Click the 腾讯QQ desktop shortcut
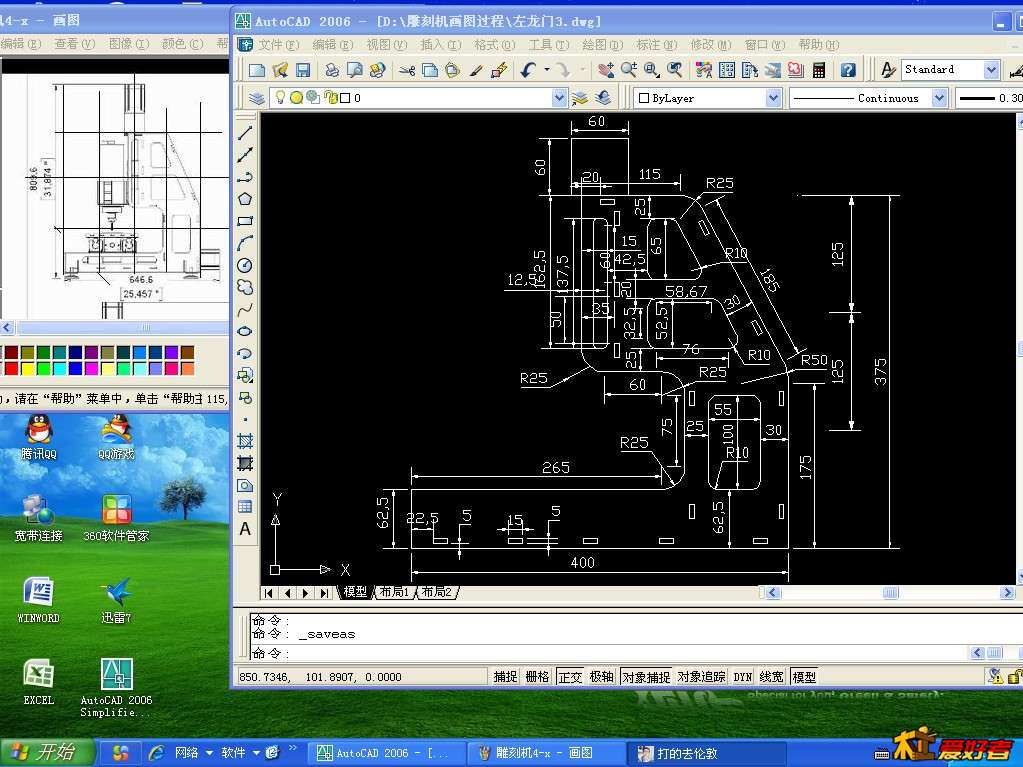The width and height of the screenshot is (1023, 767). point(38,438)
